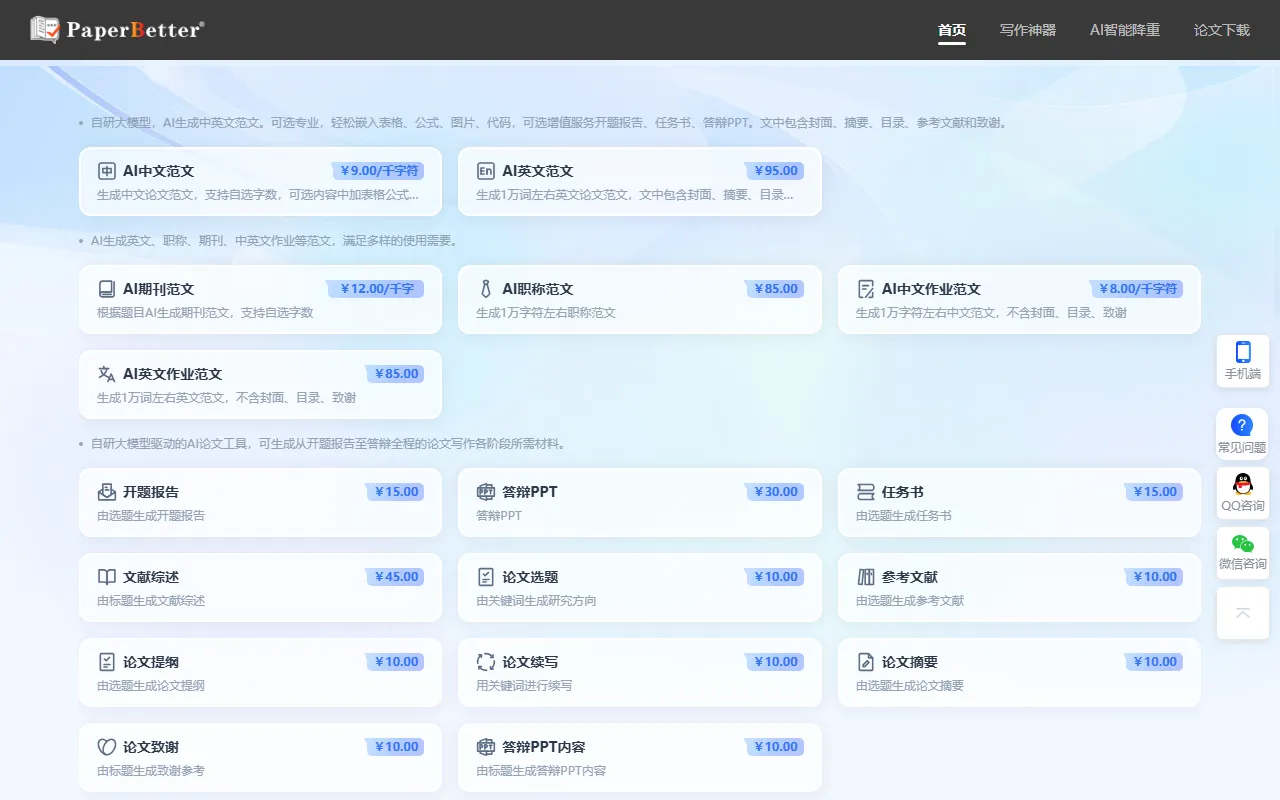Click the mobile phone 手机端 sidebar icon
The image size is (1280, 800).
[x=1242, y=358]
